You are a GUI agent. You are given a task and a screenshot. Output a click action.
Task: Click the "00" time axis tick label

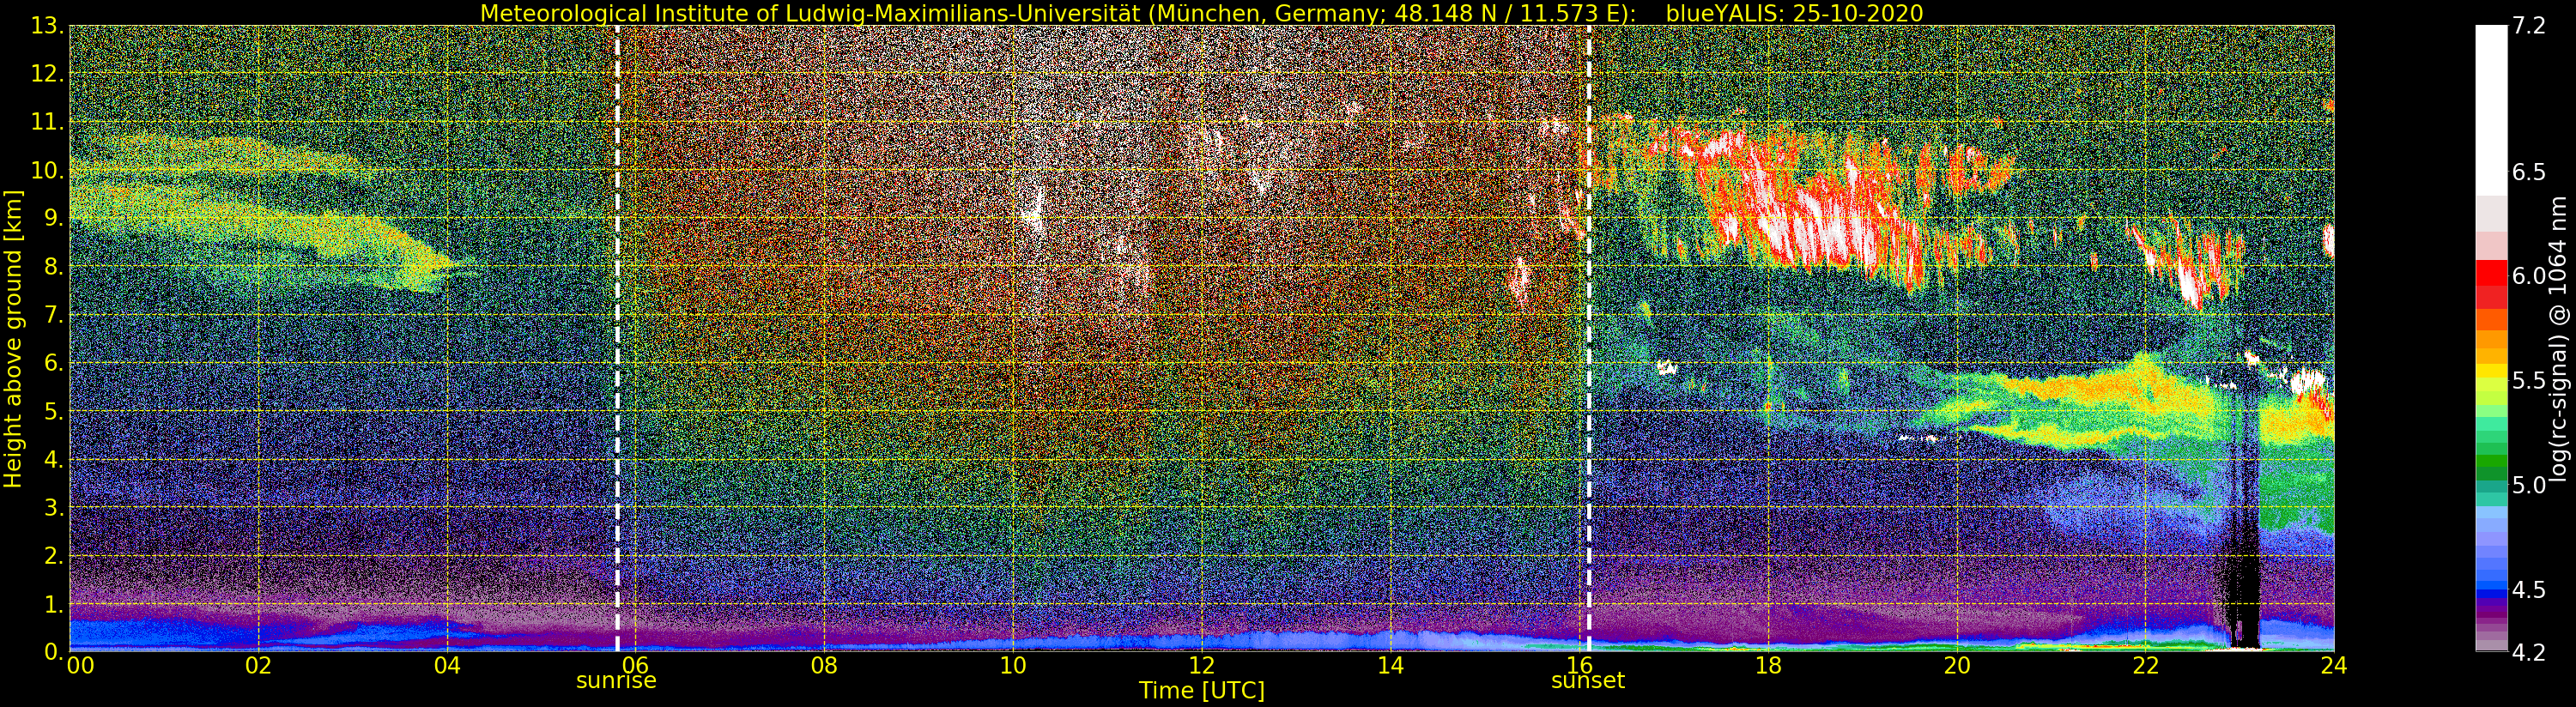pyautogui.click(x=79, y=666)
